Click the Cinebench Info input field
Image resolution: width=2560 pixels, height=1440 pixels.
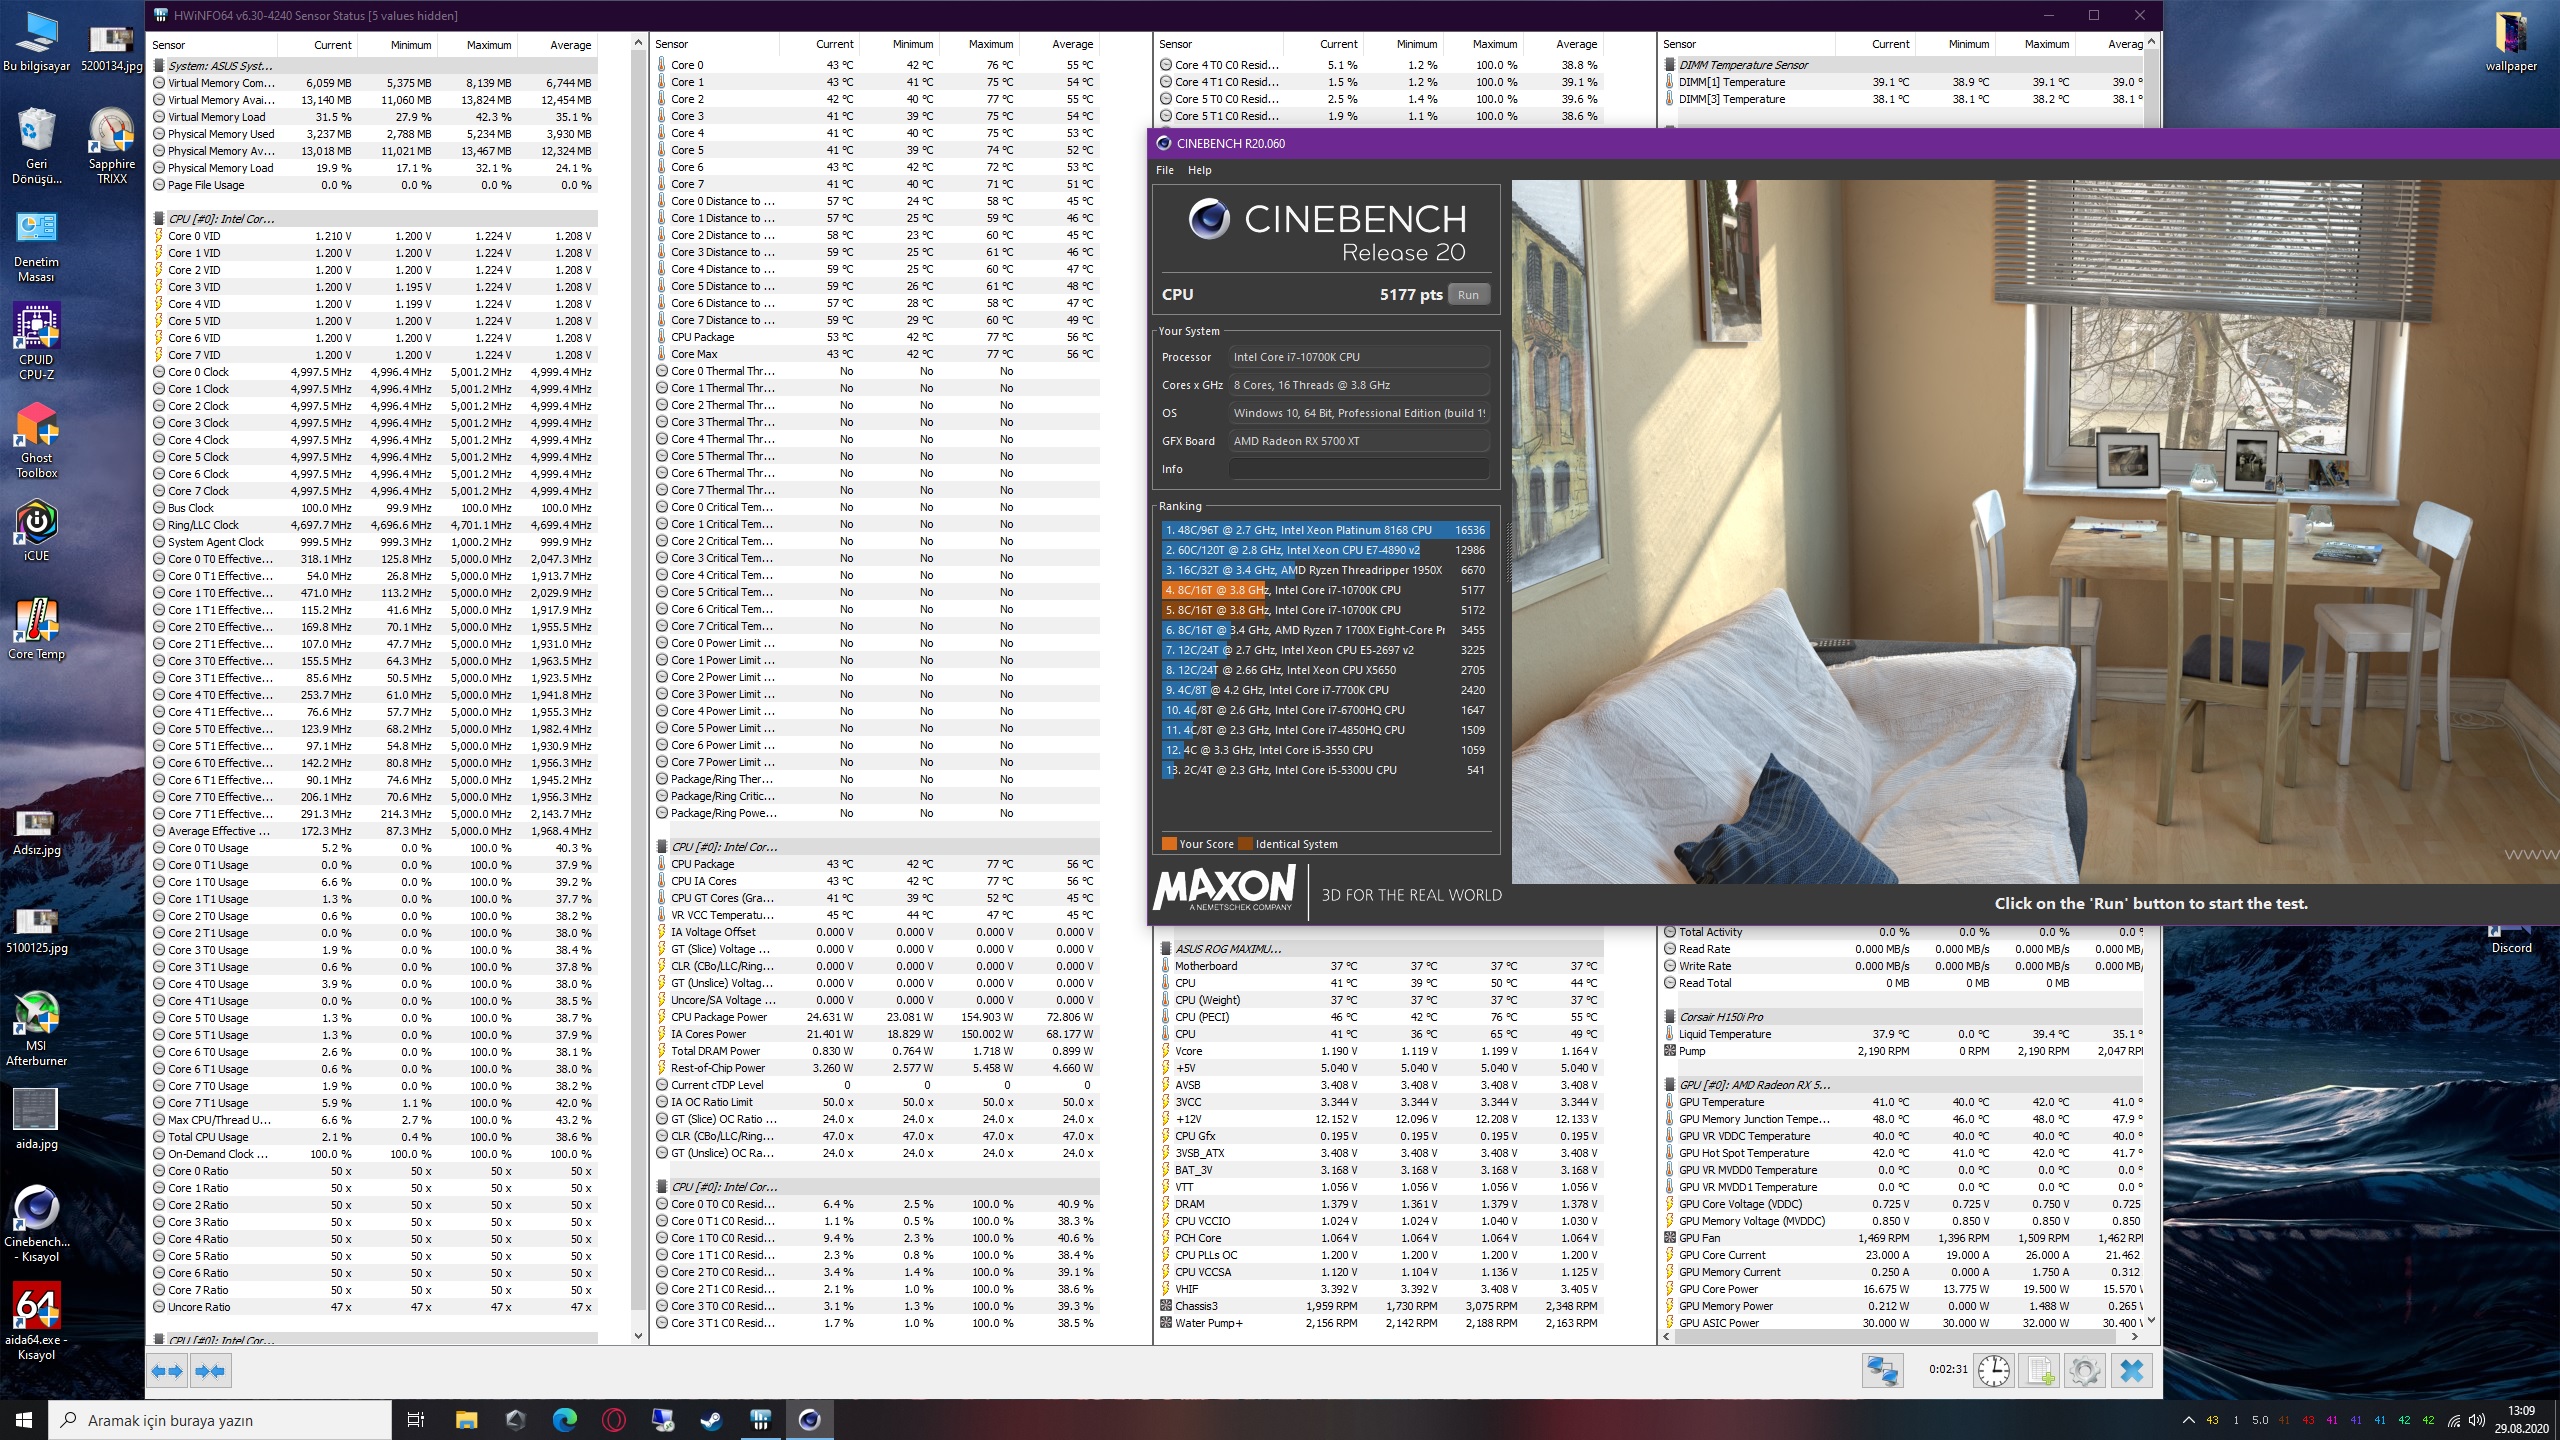point(1358,469)
